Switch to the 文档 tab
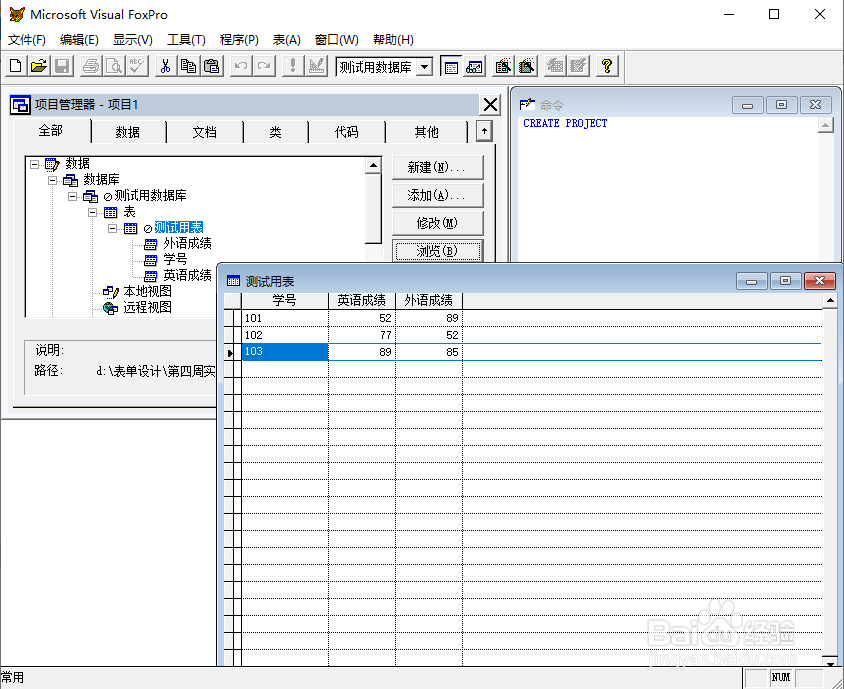This screenshot has height=689, width=844. 205,132
